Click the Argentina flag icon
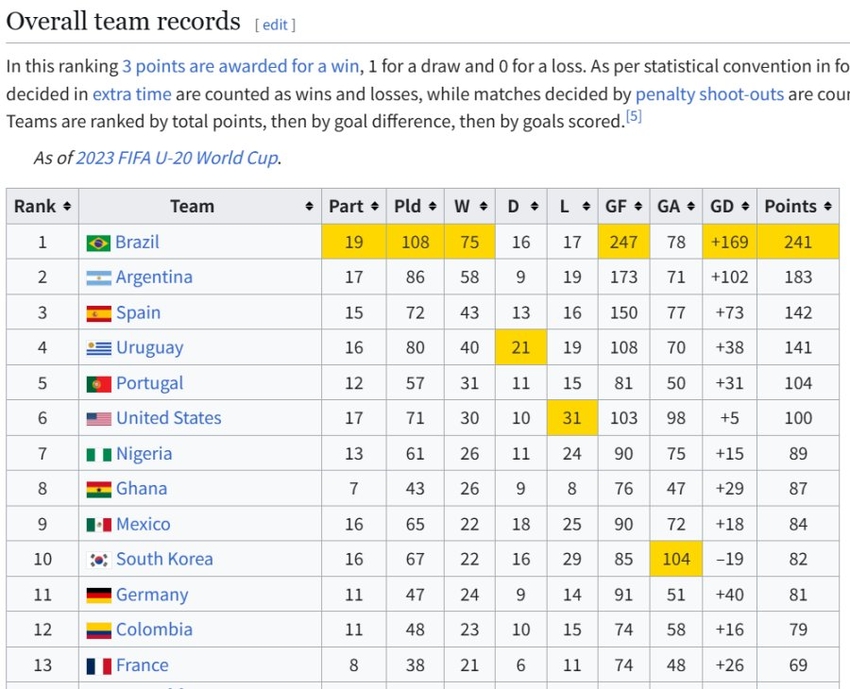Image resolution: width=850 pixels, height=689 pixels. (98, 278)
